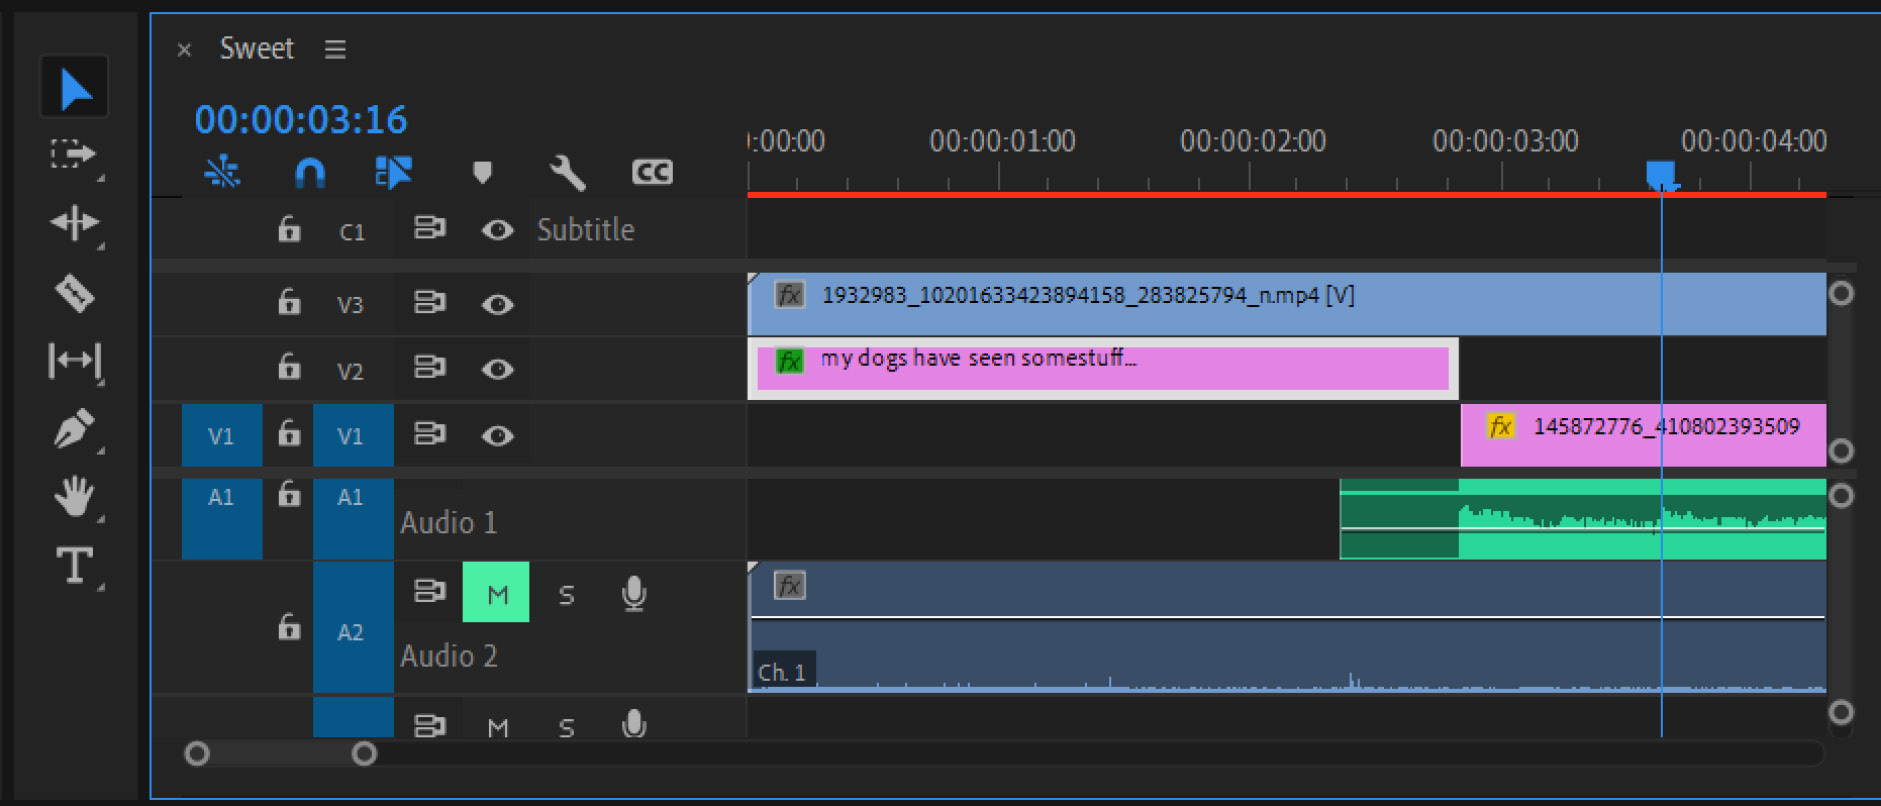Image resolution: width=1881 pixels, height=806 pixels.
Task: Click the fx badge on the V3 clip
Action: click(789, 295)
